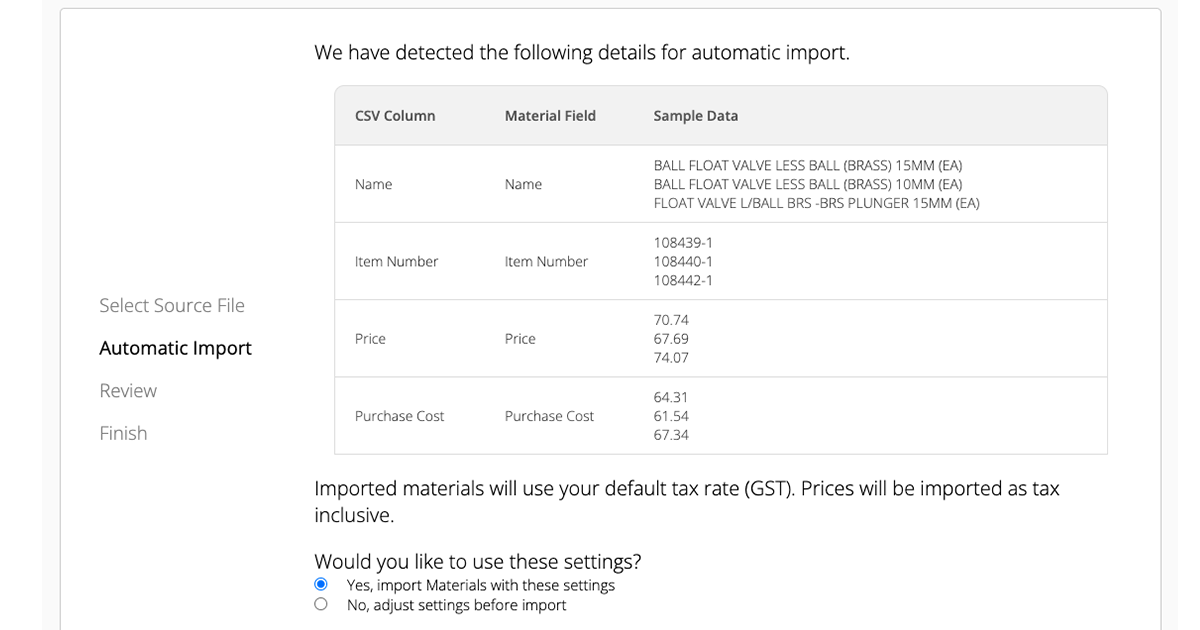Image resolution: width=1200 pixels, height=630 pixels.
Task: Click the FLOAT VALVE L/BALL BRS PLUNGER sample name
Action: coord(816,203)
